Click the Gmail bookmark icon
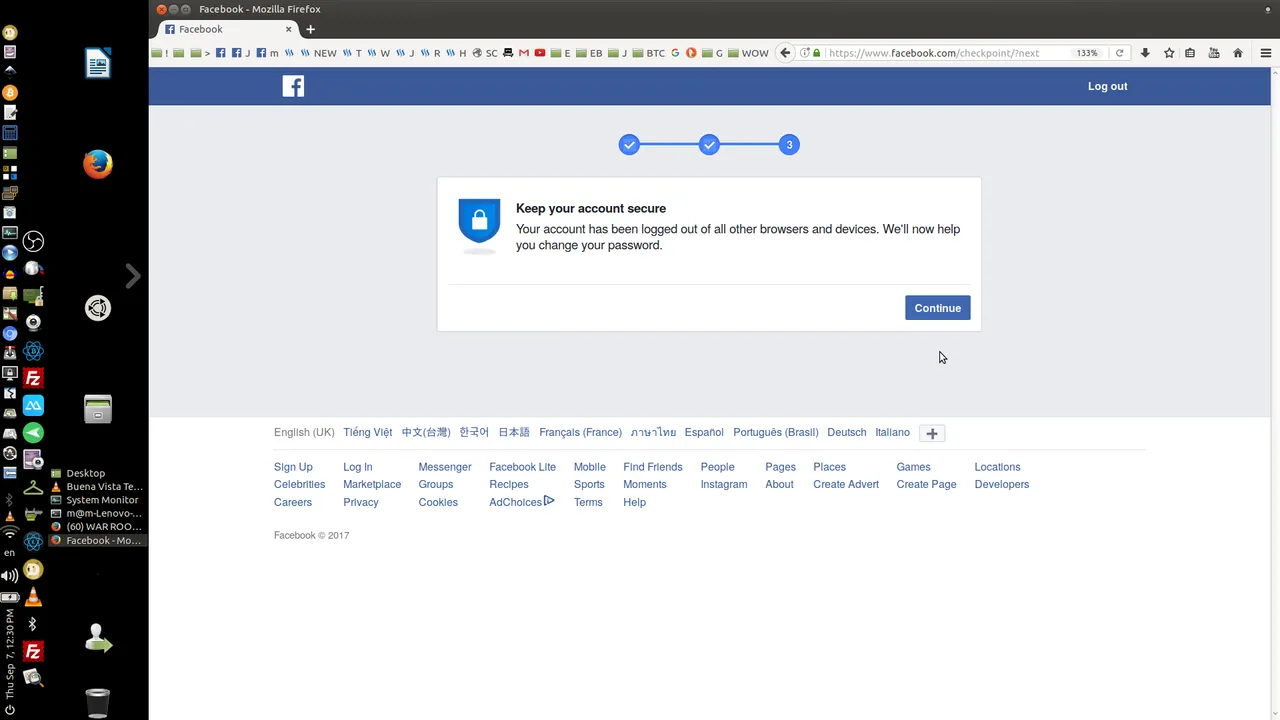Image resolution: width=1280 pixels, height=720 pixels. click(523, 53)
